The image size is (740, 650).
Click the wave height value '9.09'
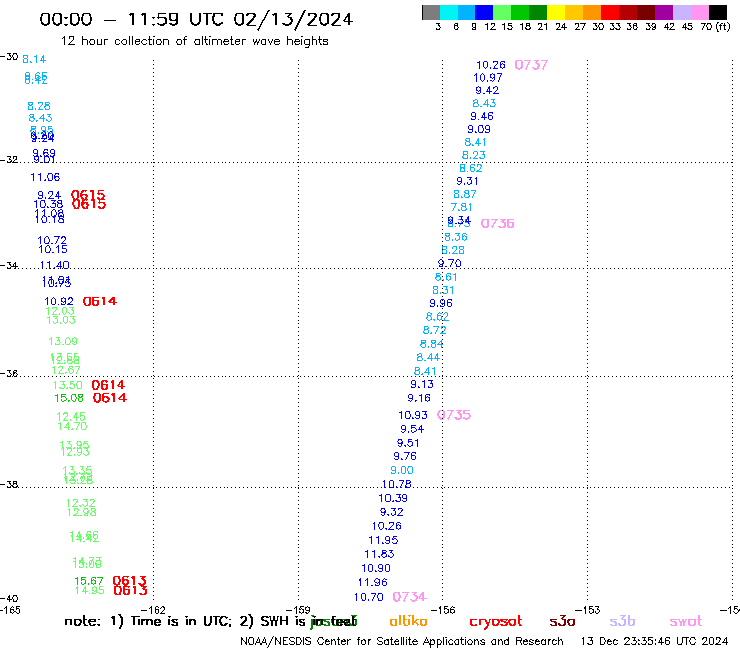click(x=479, y=129)
